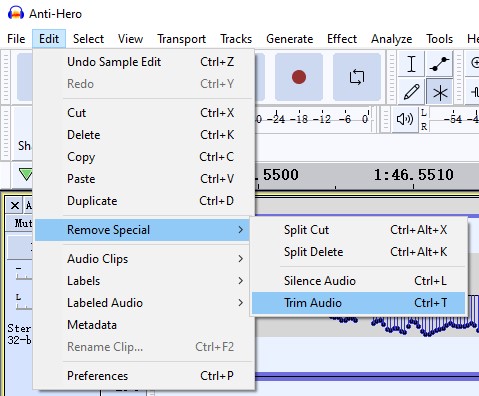Open the Analyze menu
The width and height of the screenshot is (479, 396).
tap(391, 39)
